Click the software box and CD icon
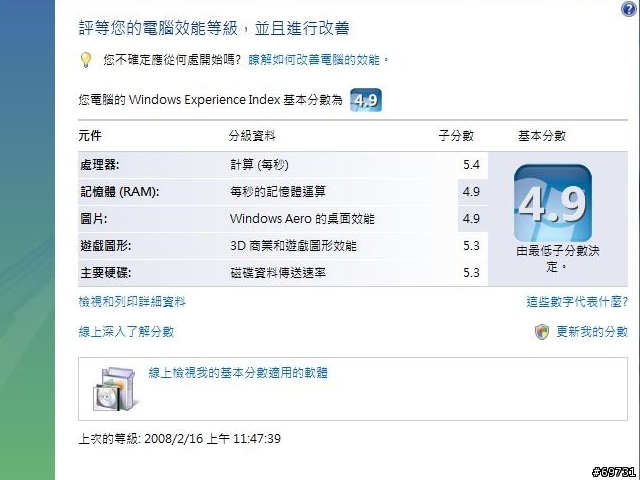640x480 pixels. click(114, 389)
